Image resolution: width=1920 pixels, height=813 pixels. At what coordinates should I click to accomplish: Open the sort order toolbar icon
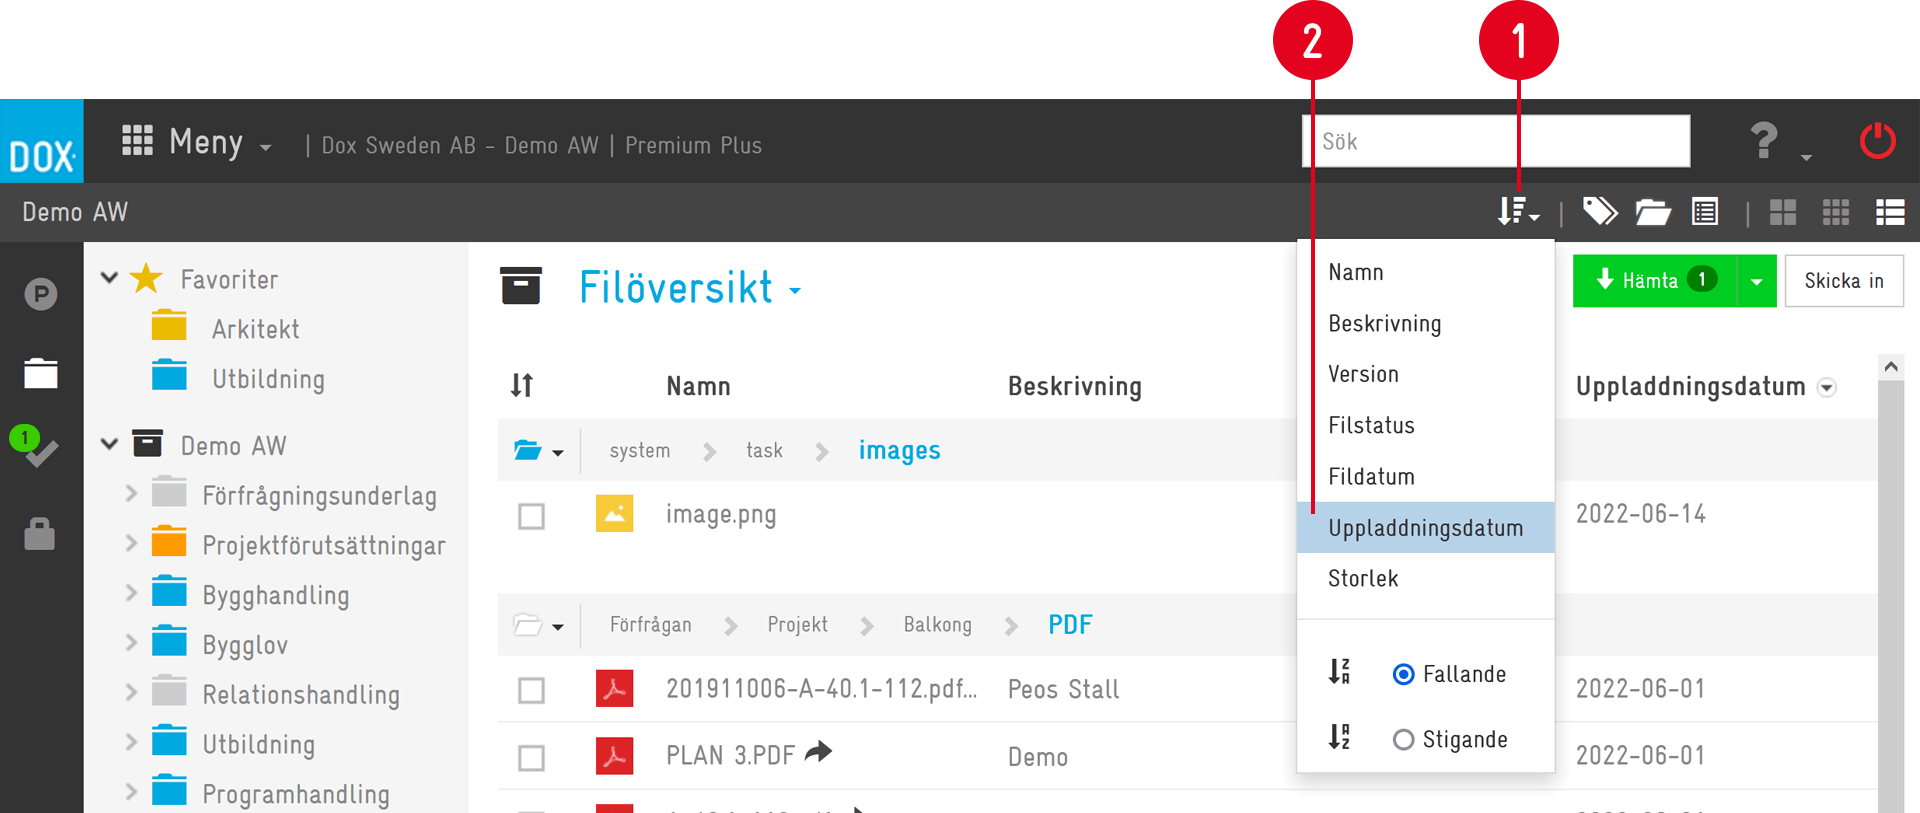click(x=1516, y=212)
